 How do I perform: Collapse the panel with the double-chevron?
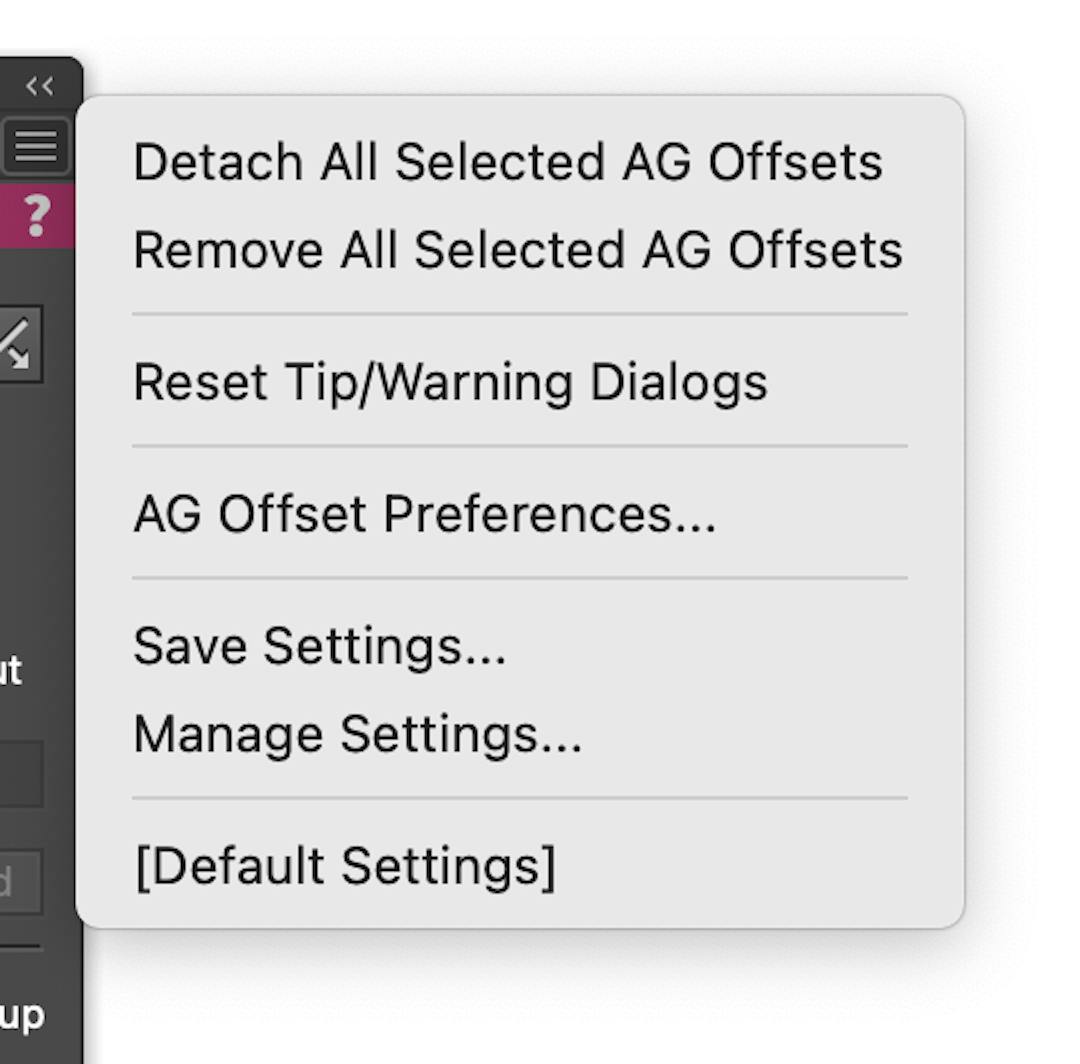(x=39, y=86)
